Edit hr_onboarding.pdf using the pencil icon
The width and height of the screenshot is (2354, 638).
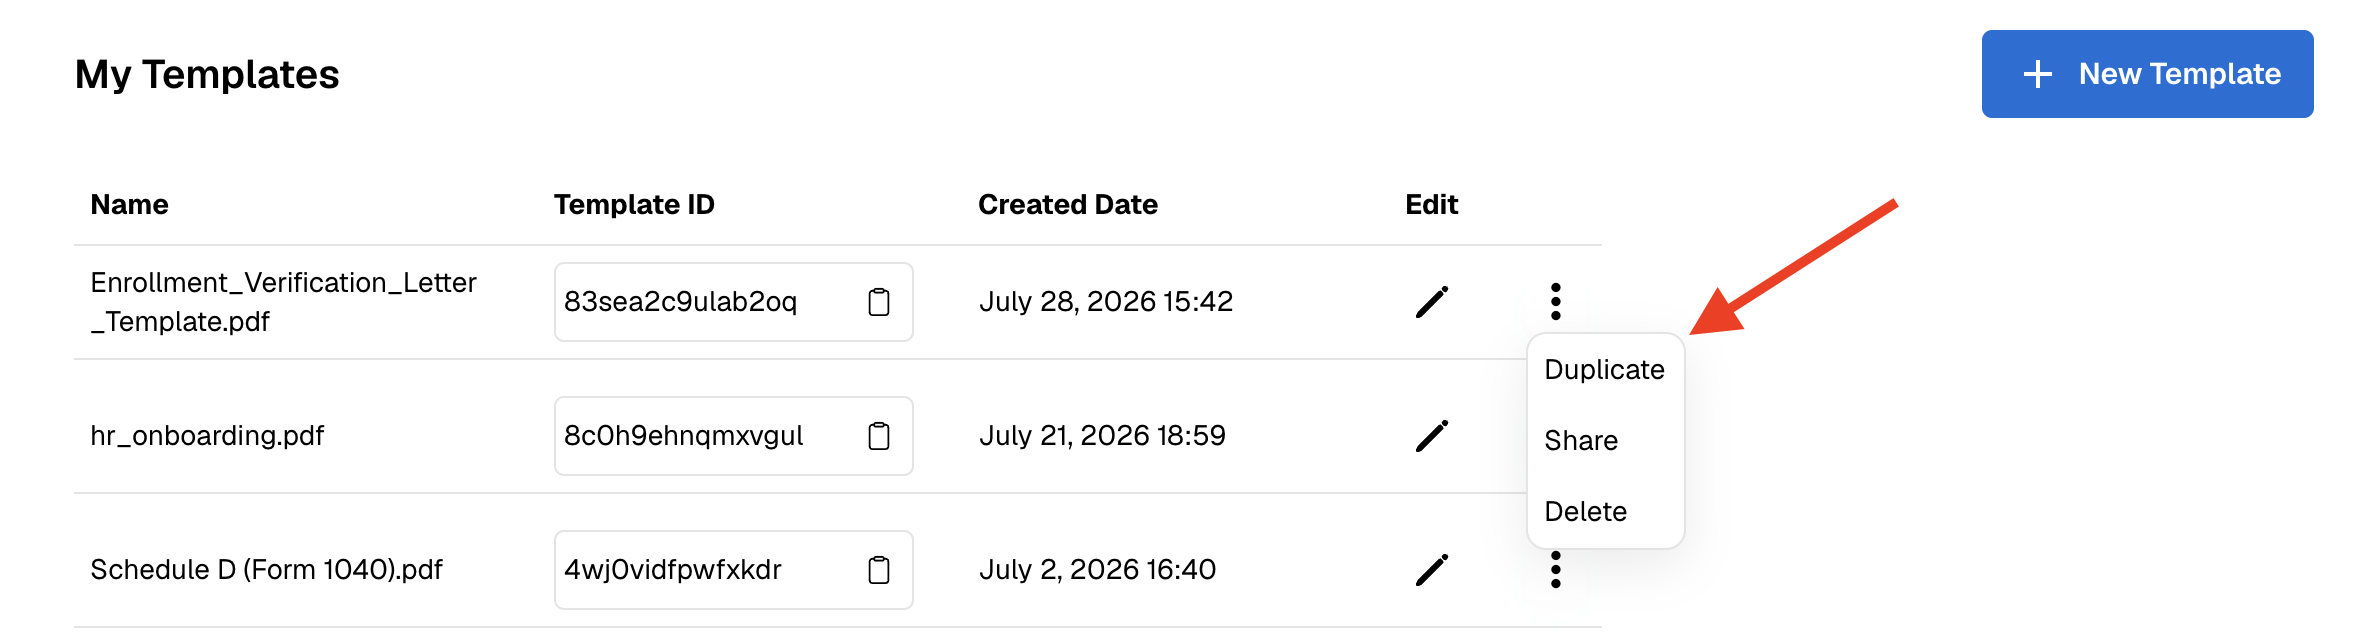pyautogui.click(x=1431, y=436)
